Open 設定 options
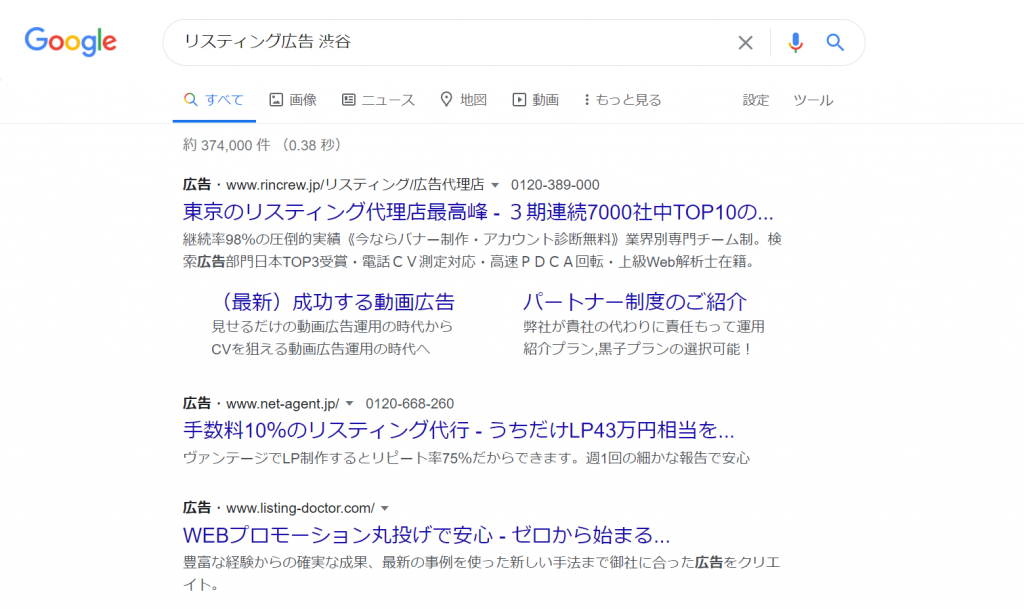The width and height of the screenshot is (1024, 609). (x=756, y=100)
